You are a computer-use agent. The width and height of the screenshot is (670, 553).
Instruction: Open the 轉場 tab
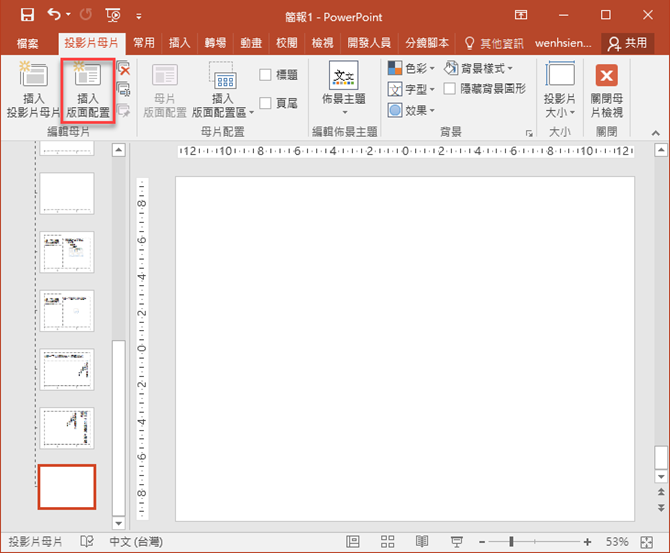tap(215, 43)
